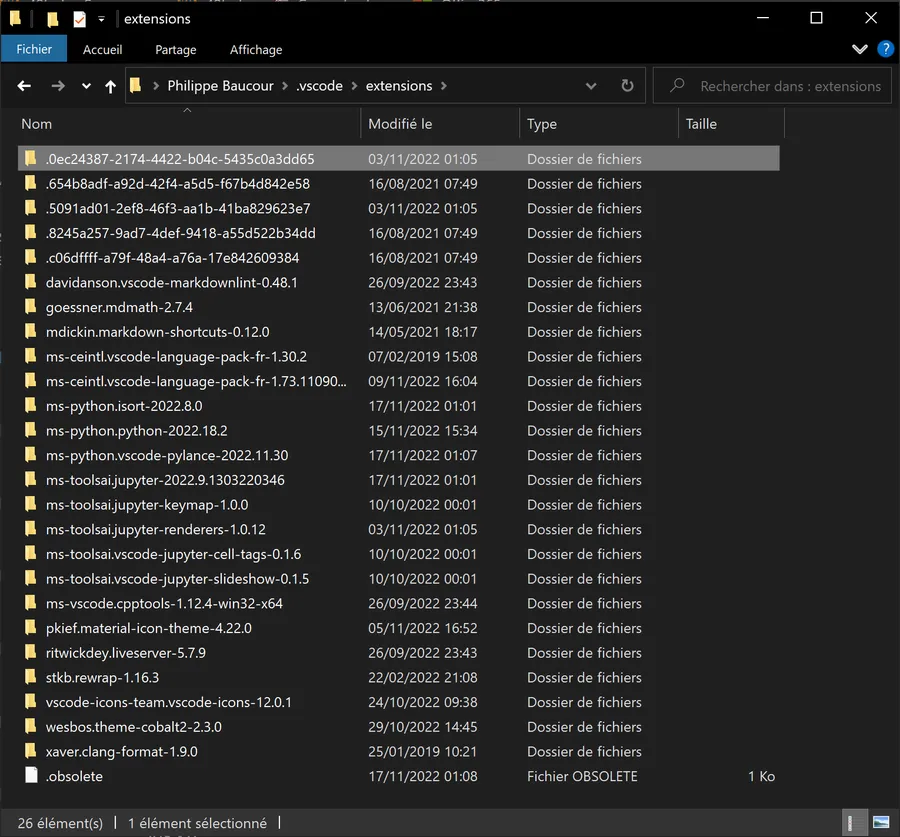Select wesbos.theme-cobalt2-2.3.0 folder

(134, 727)
